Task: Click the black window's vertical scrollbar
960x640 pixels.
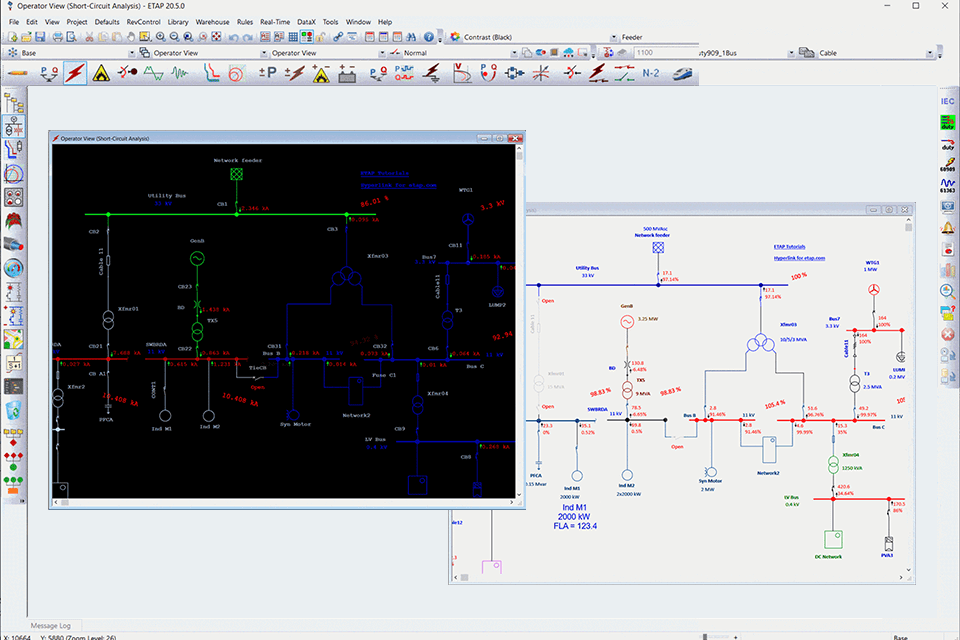Action: pos(520,320)
